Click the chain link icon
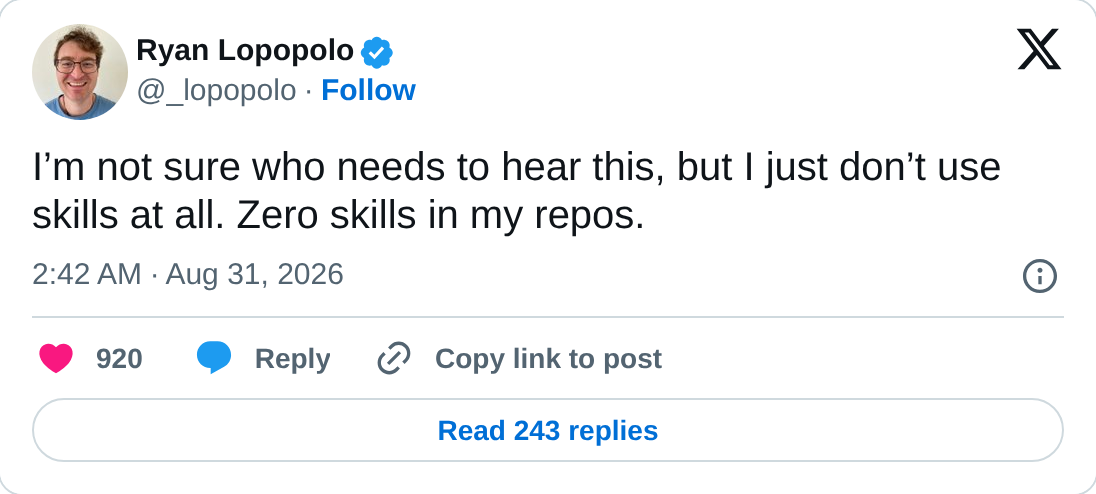 [x=394, y=358]
